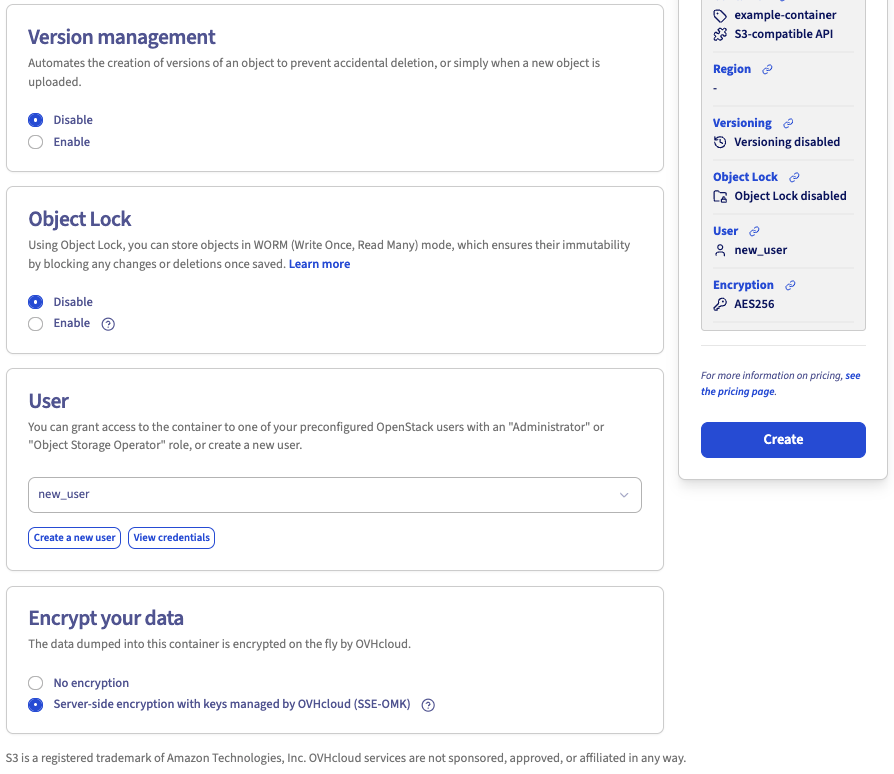Click the View credentials button
Screen dimensions: 894x774
point(172,537)
